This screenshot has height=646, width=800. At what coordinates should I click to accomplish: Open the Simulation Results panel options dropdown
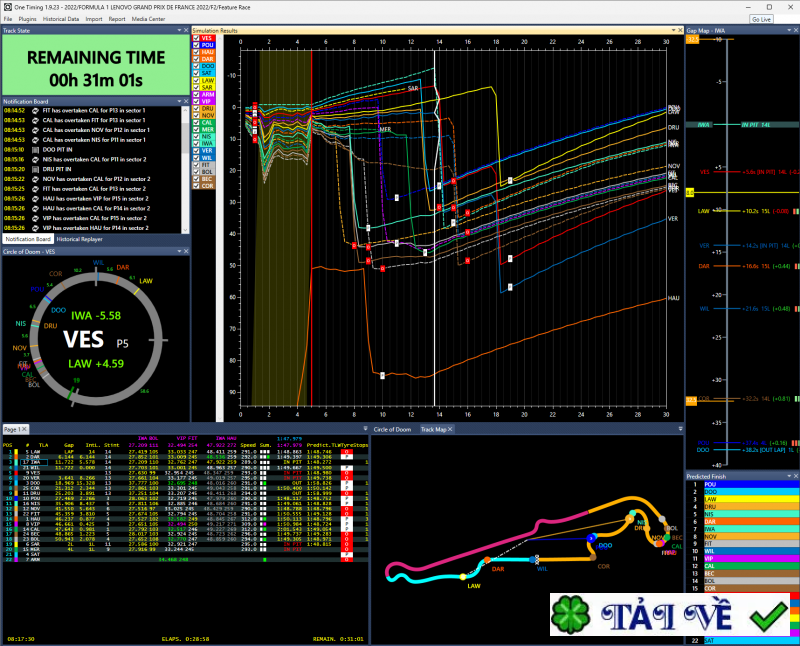click(x=673, y=31)
